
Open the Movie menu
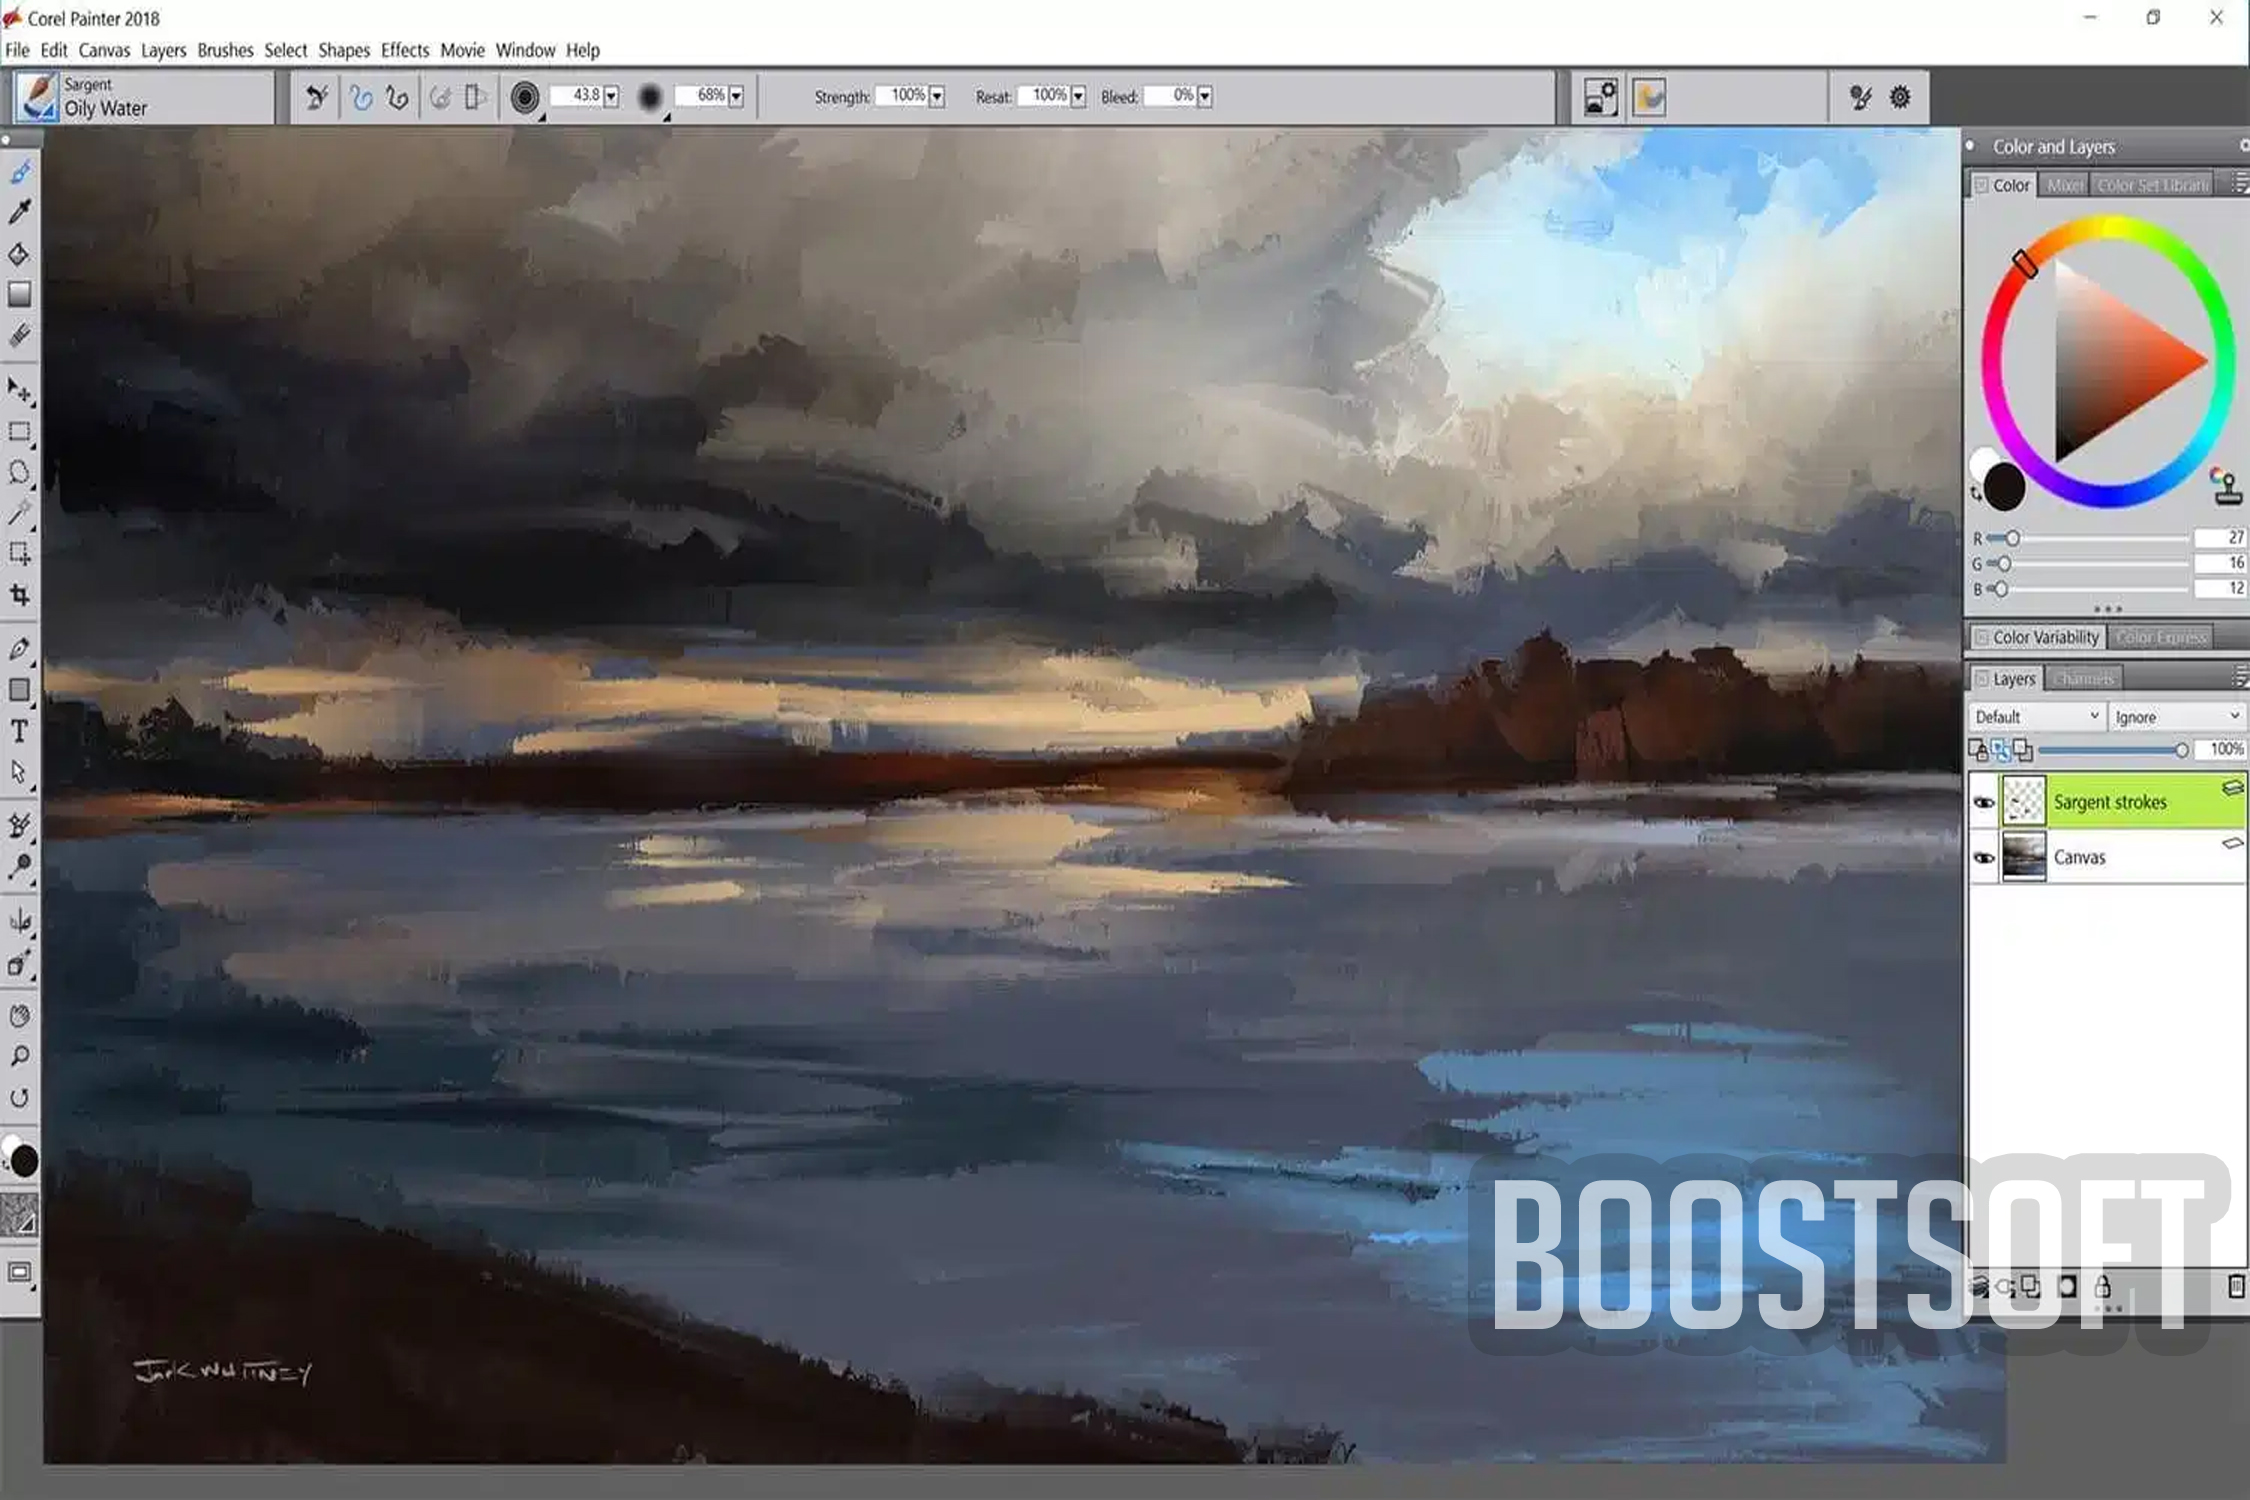point(462,50)
